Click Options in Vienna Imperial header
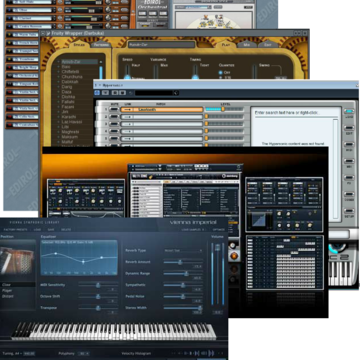360x360 pixels. coord(219,230)
